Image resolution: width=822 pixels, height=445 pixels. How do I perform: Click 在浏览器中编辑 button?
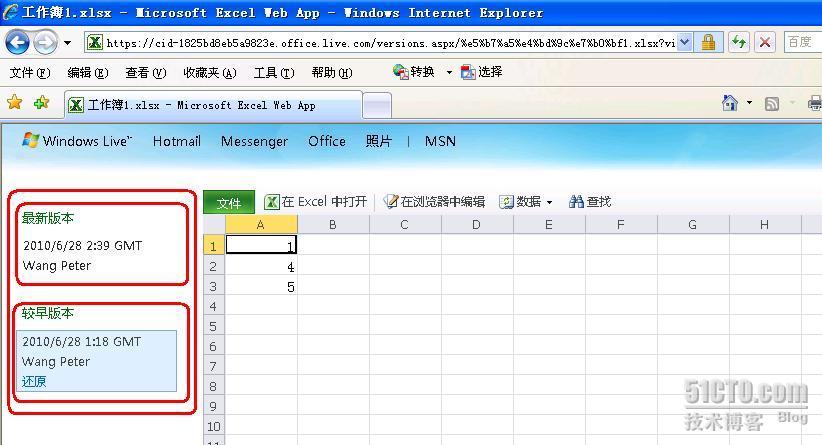(x=434, y=202)
